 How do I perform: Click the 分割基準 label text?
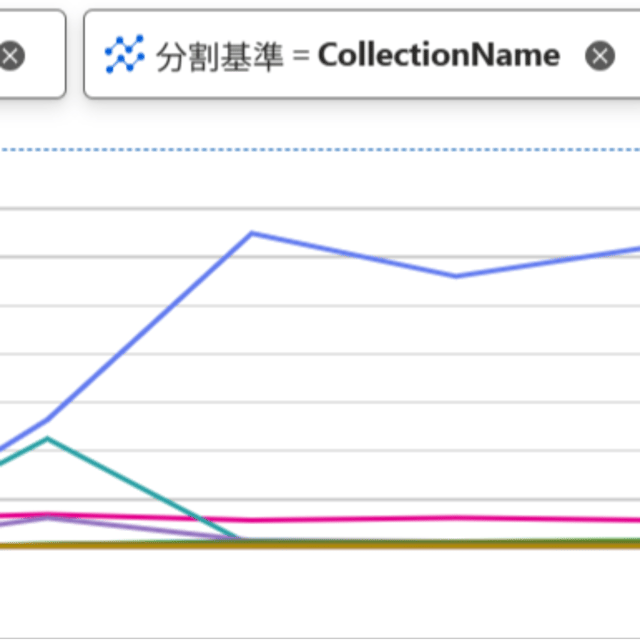tap(220, 56)
